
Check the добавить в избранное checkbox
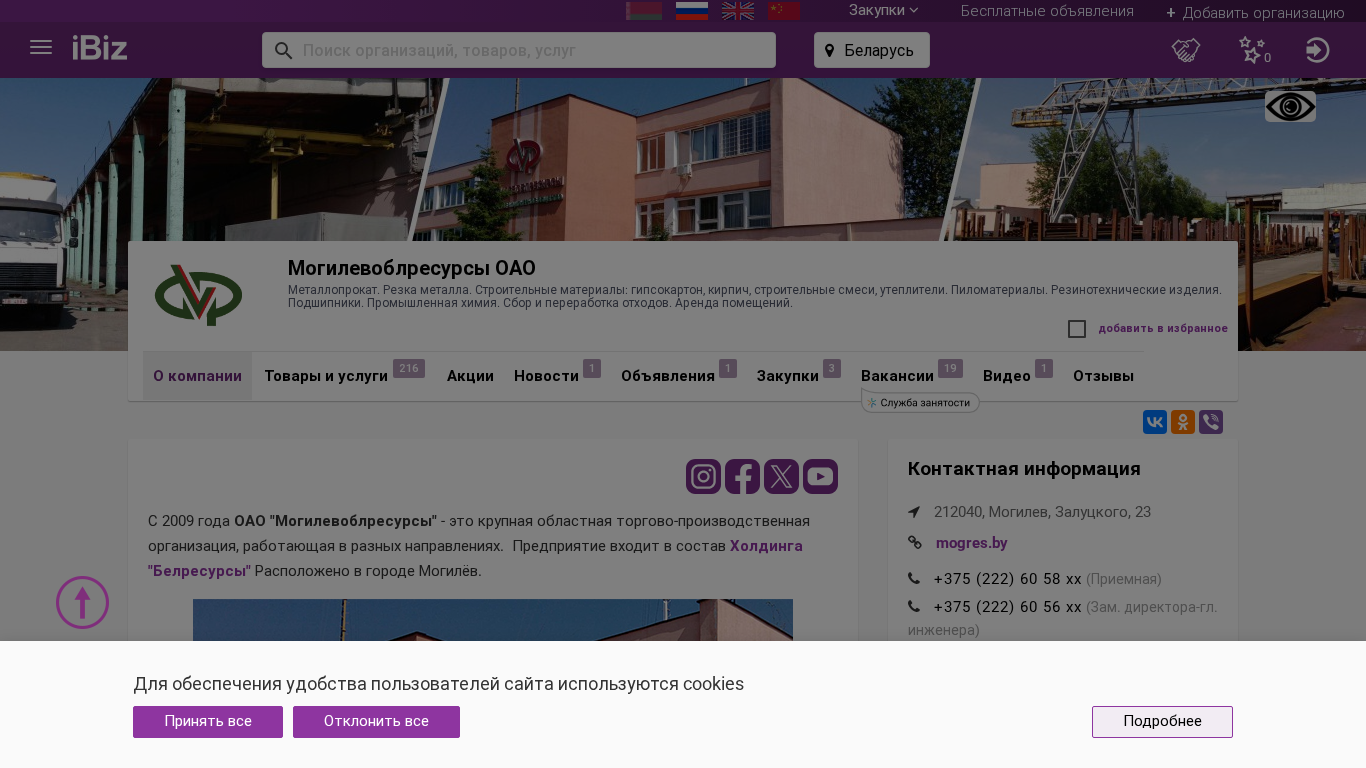pyautogui.click(x=1077, y=329)
